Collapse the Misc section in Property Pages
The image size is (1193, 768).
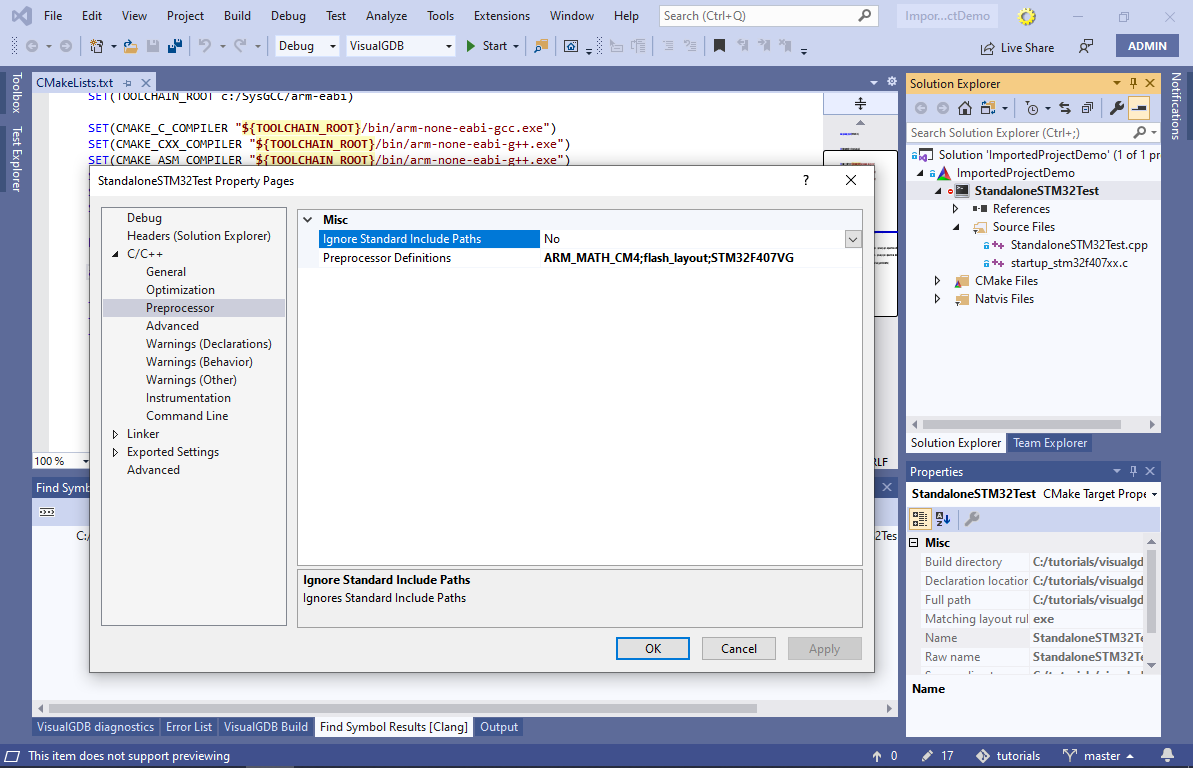tap(308, 220)
